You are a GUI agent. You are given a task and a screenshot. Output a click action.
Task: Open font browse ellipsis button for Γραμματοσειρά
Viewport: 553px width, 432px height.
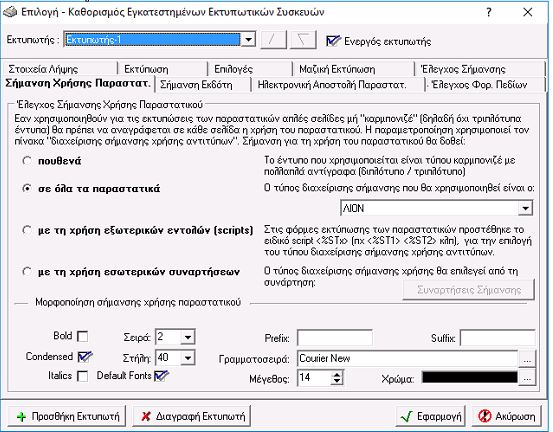pos(527,359)
